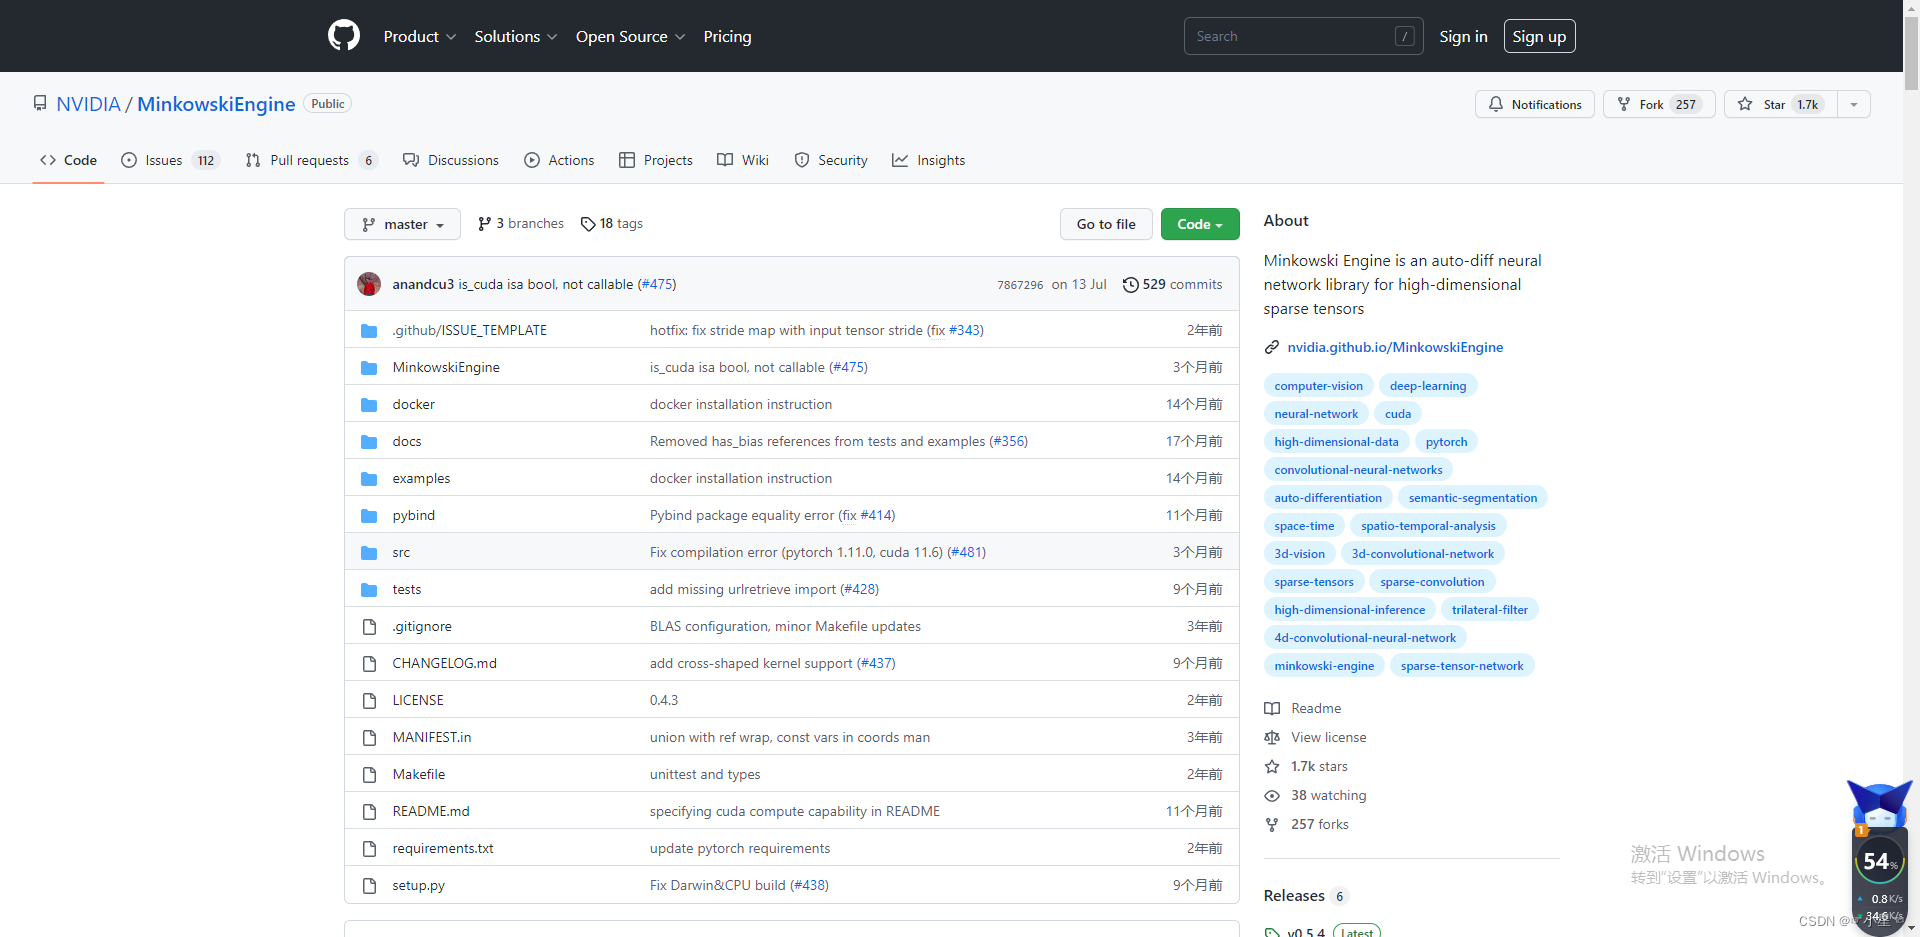
Task: Open the Wiki tab
Action: click(742, 160)
